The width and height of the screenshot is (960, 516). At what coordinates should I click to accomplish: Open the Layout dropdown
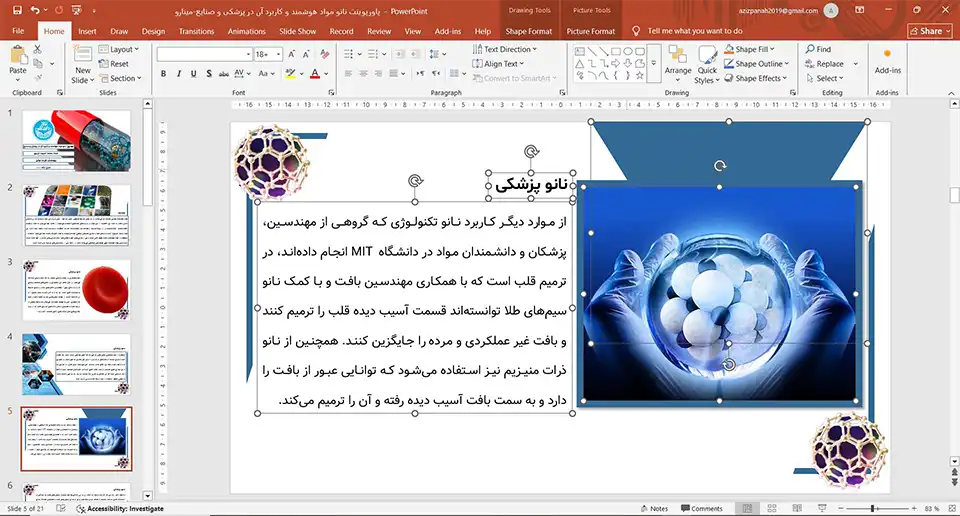coord(119,49)
